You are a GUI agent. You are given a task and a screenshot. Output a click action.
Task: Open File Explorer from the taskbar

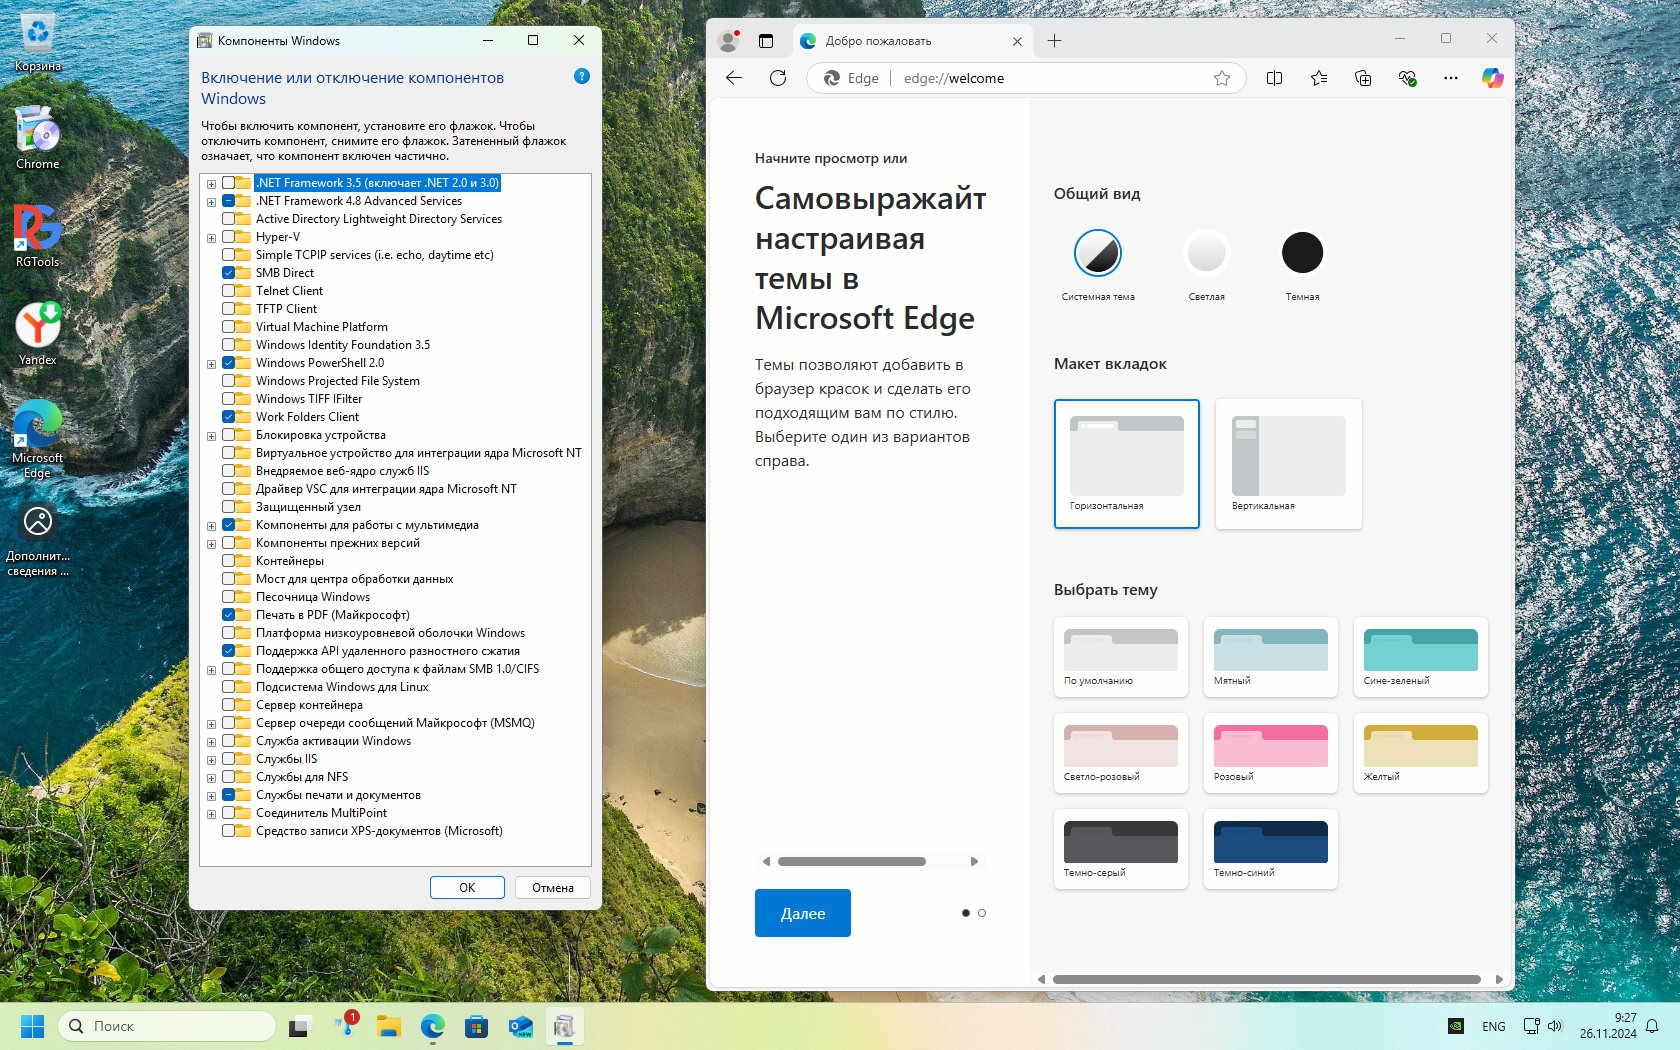tap(388, 1026)
